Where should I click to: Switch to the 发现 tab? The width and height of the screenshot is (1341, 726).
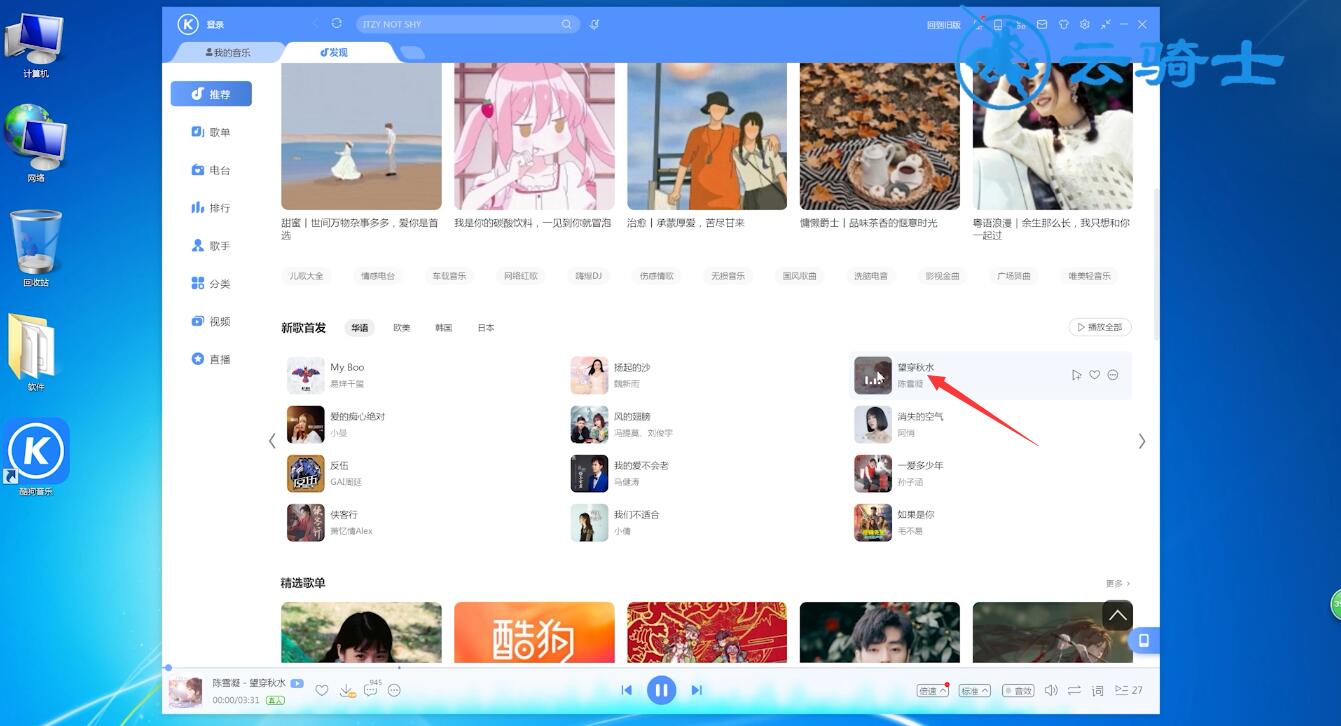tap(334, 52)
